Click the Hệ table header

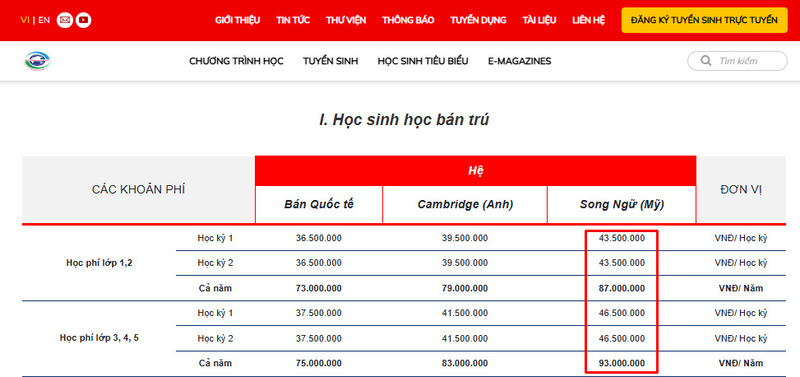point(476,171)
